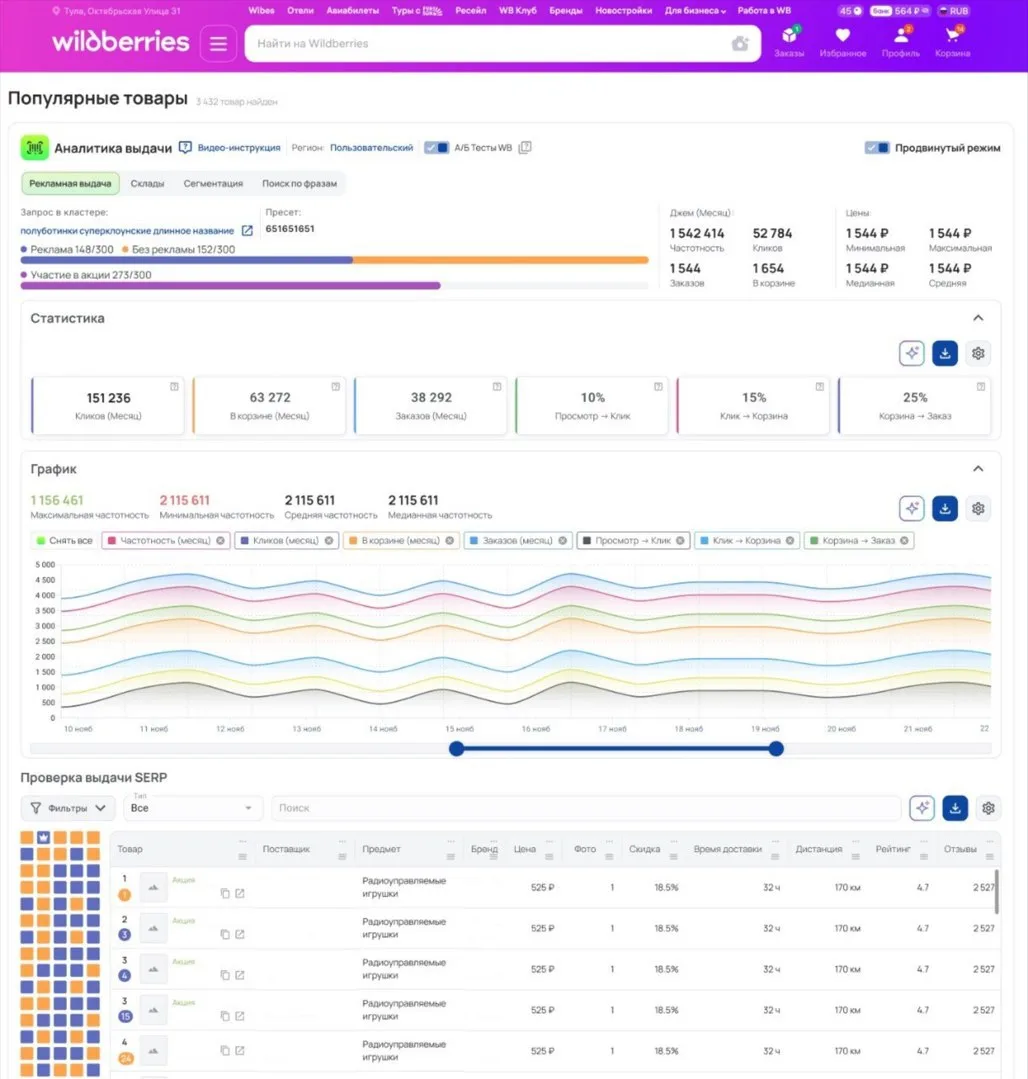
Task: Remove Просмотр → Клик series chip
Action: point(680,540)
